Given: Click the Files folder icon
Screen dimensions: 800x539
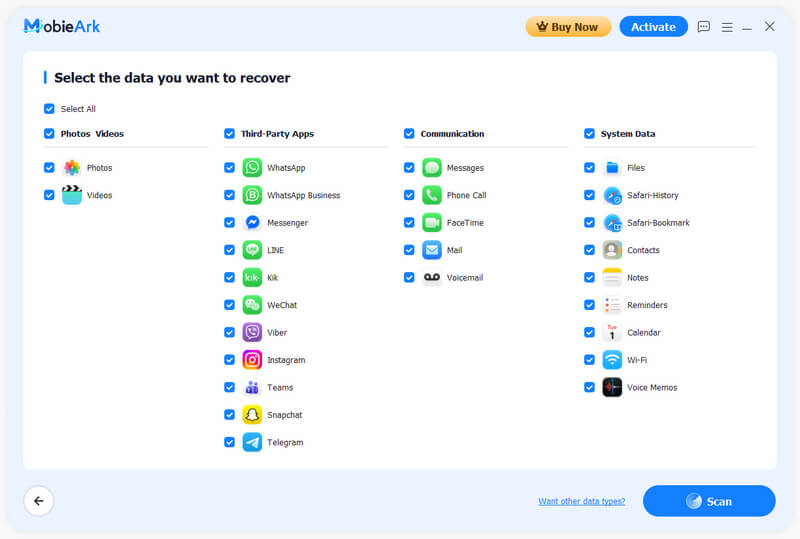Looking at the screenshot, I should 612,167.
